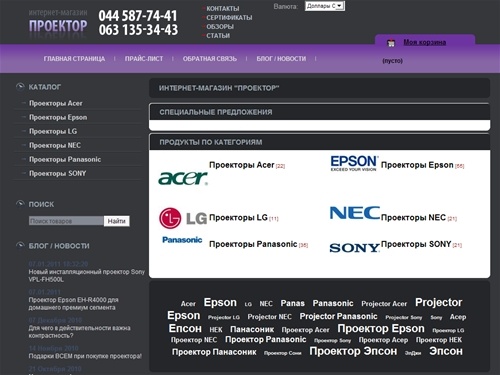Click the Каталог section arrow icon
Screen dimensions: 500x375
coord(20,87)
